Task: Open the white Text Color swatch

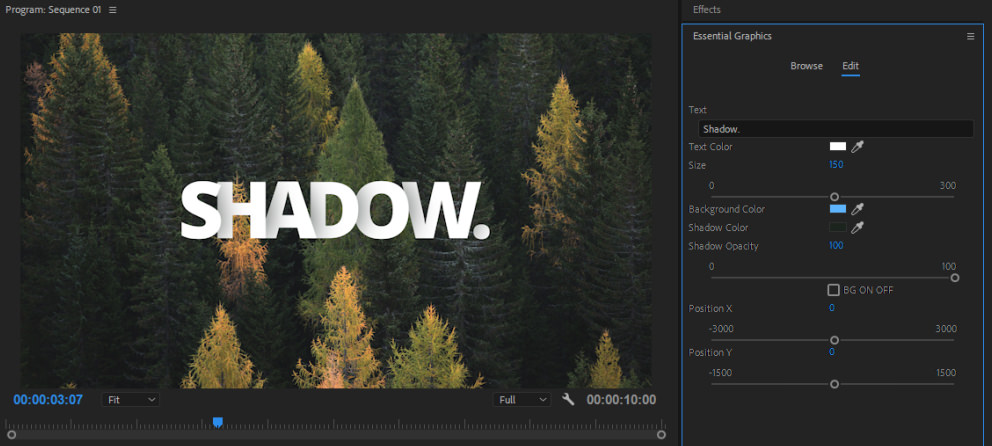Action: tap(838, 146)
